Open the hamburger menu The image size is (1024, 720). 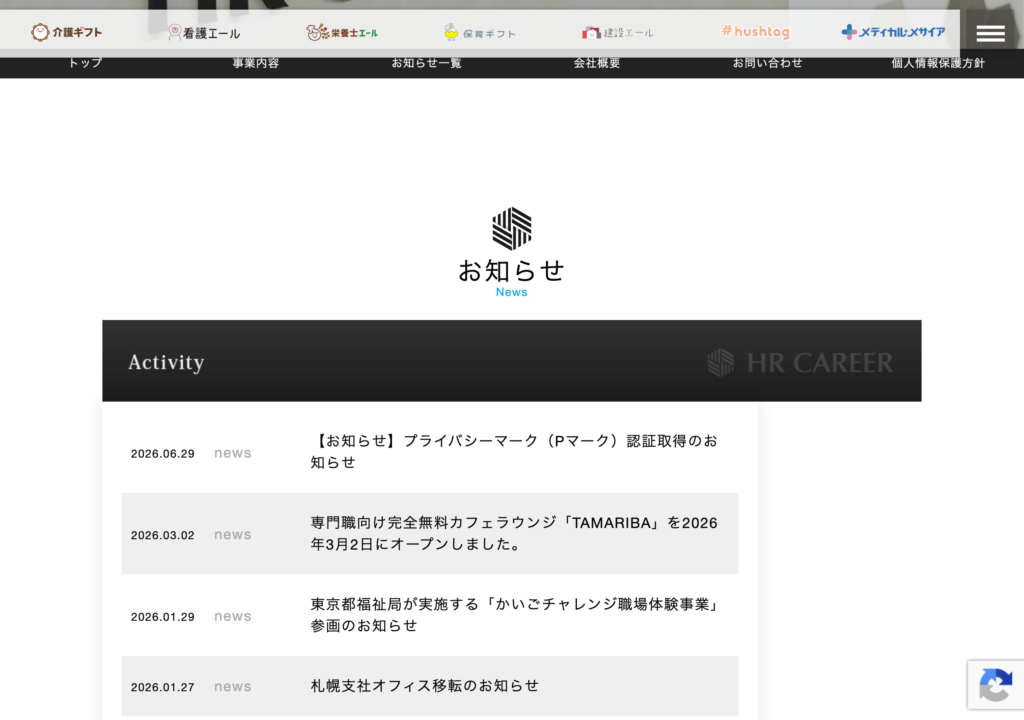pos(990,33)
